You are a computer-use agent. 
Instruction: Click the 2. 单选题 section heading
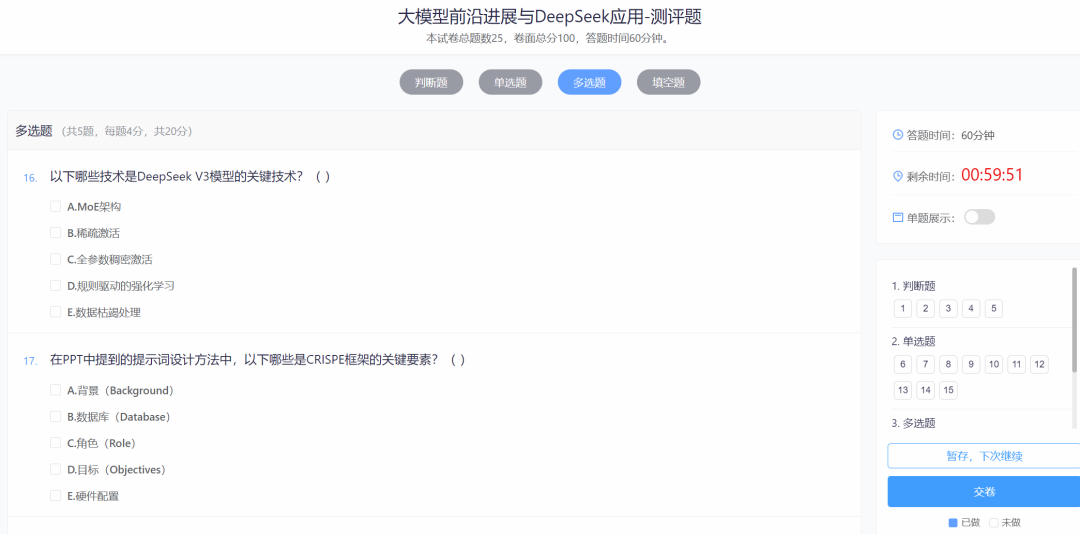[x=913, y=341]
